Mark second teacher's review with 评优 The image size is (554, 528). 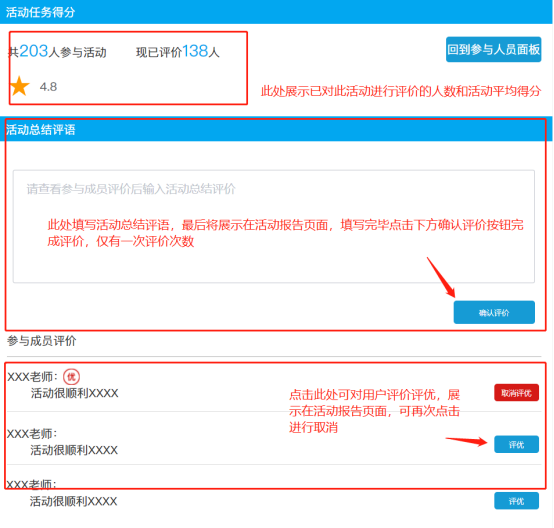tap(516, 444)
